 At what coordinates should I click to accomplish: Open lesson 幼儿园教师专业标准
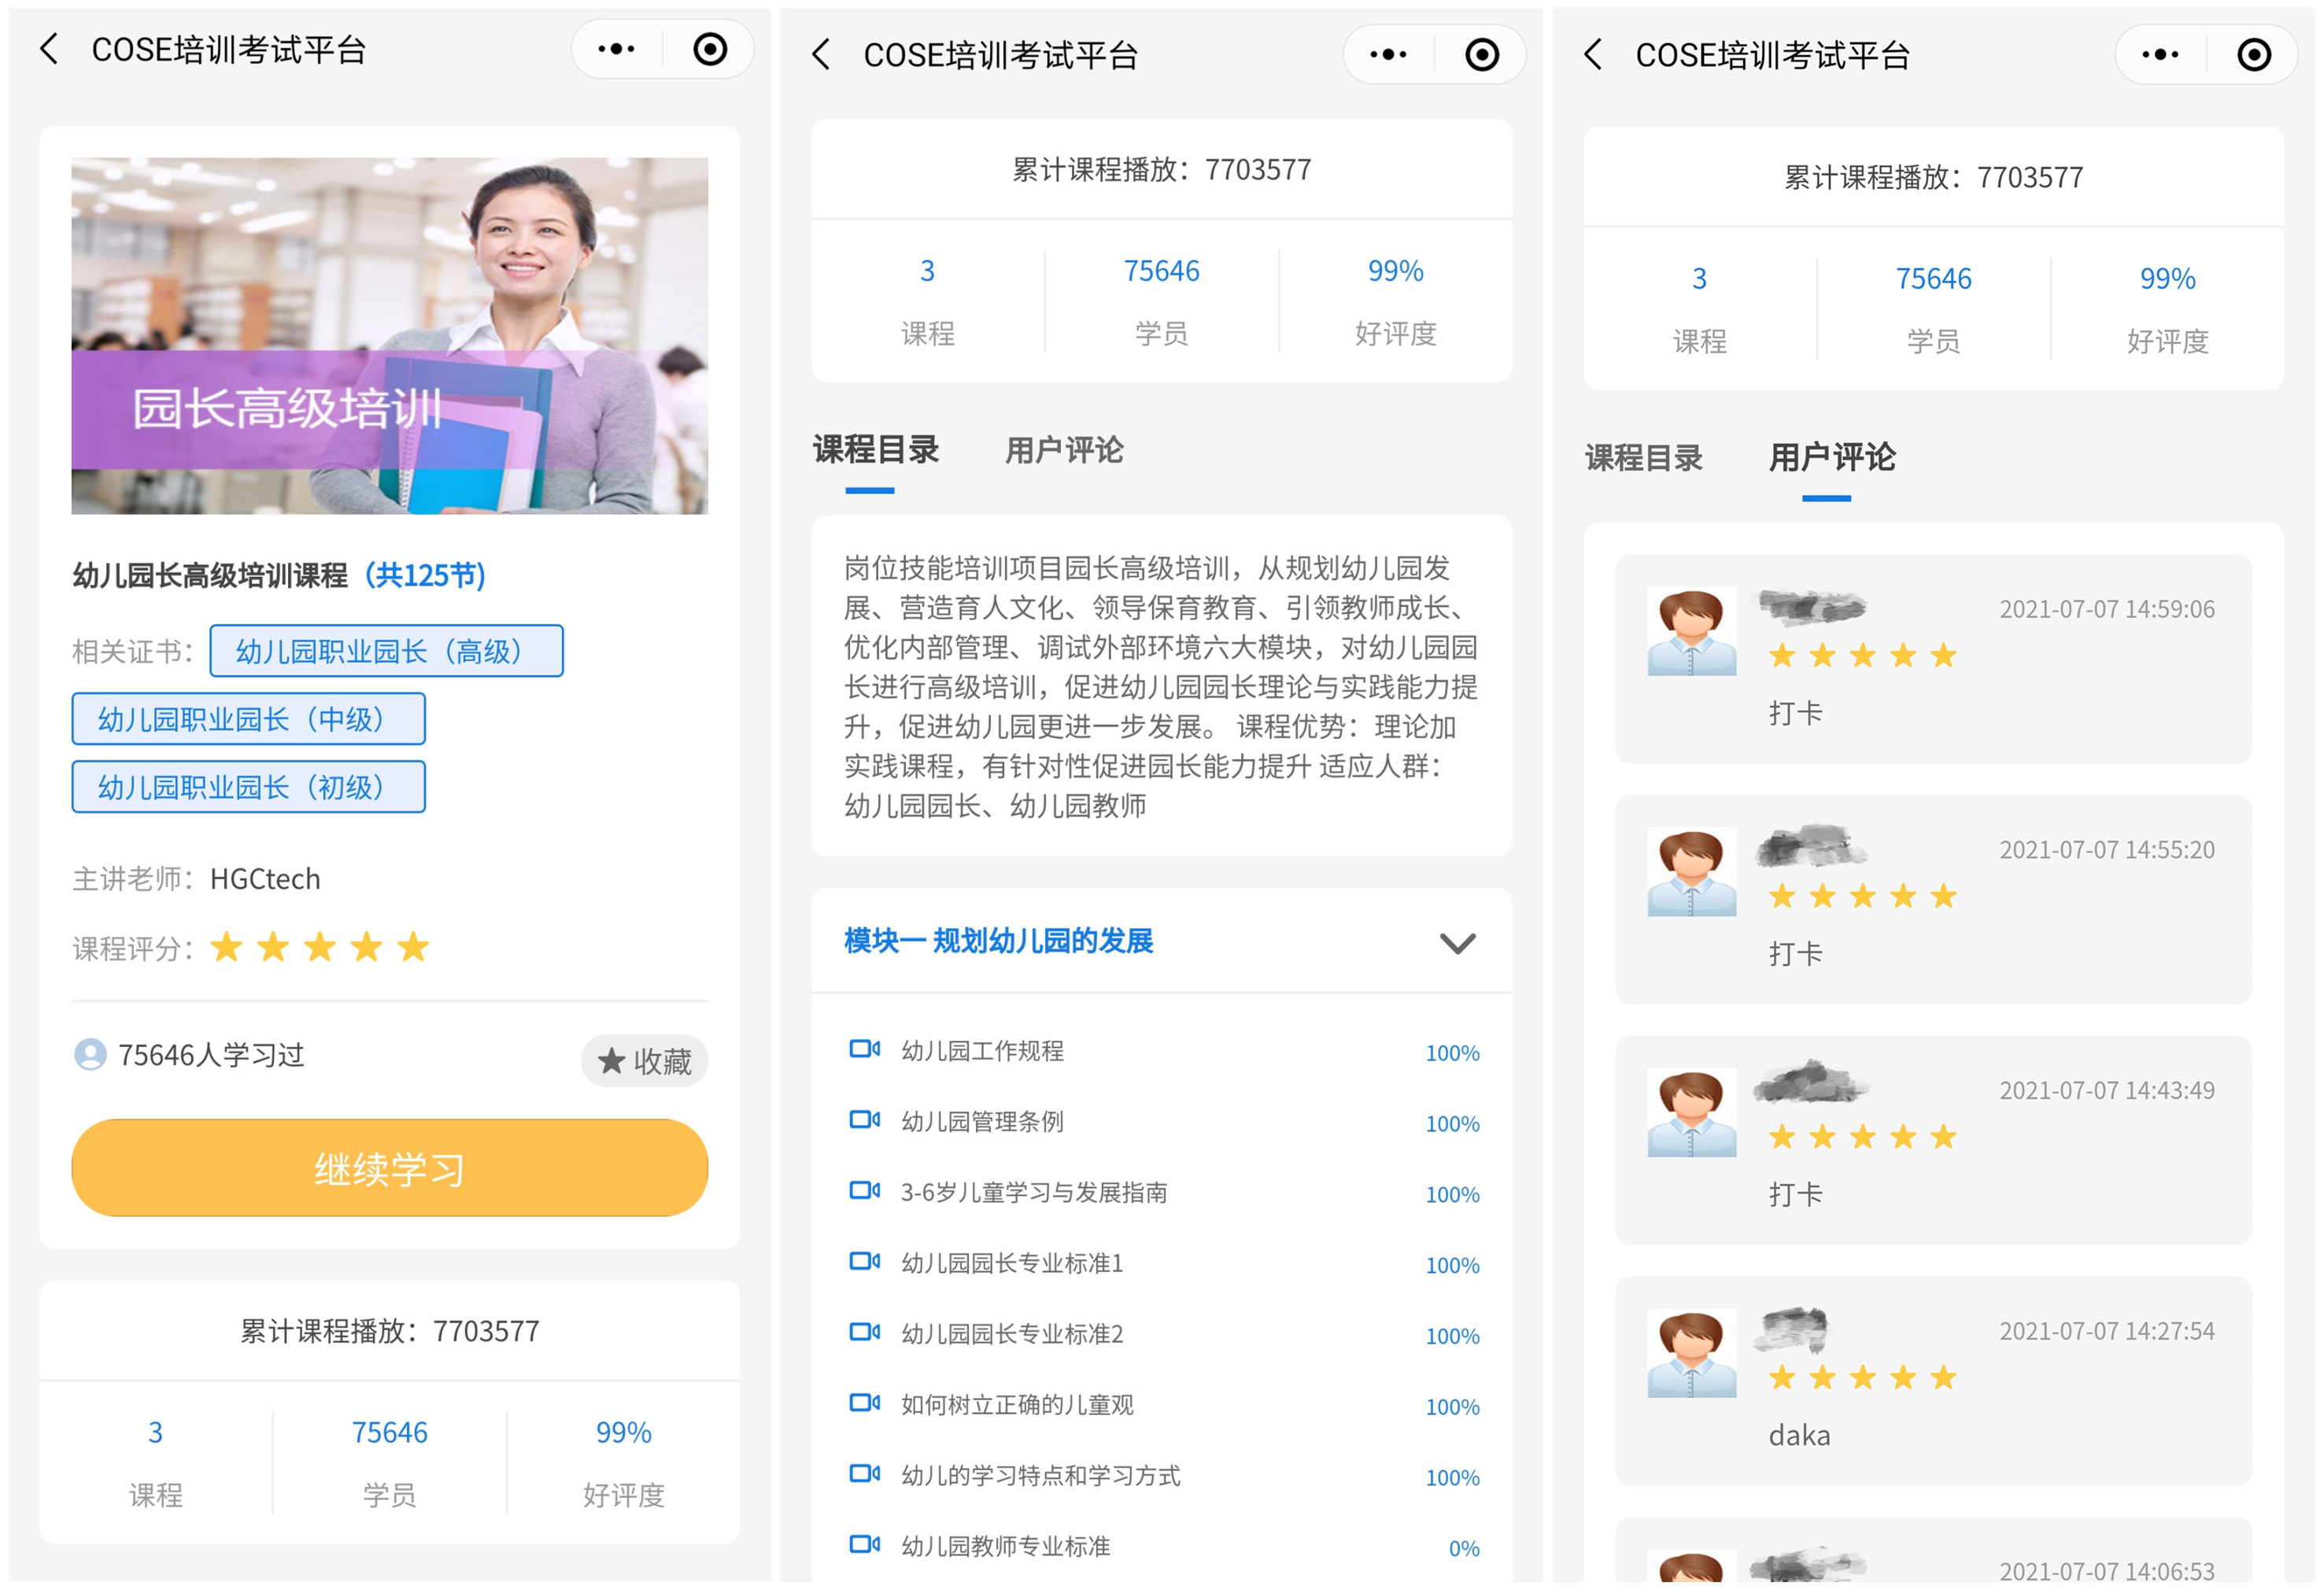point(1161,1547)
